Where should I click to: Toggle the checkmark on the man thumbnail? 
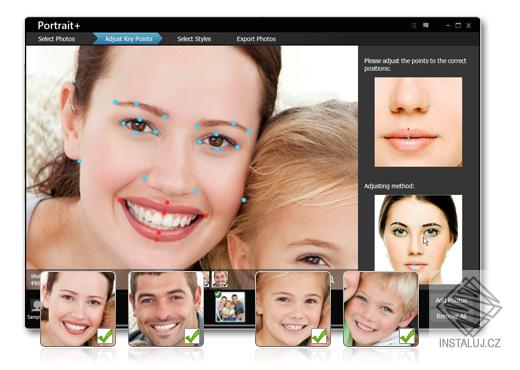pos(193,336)
